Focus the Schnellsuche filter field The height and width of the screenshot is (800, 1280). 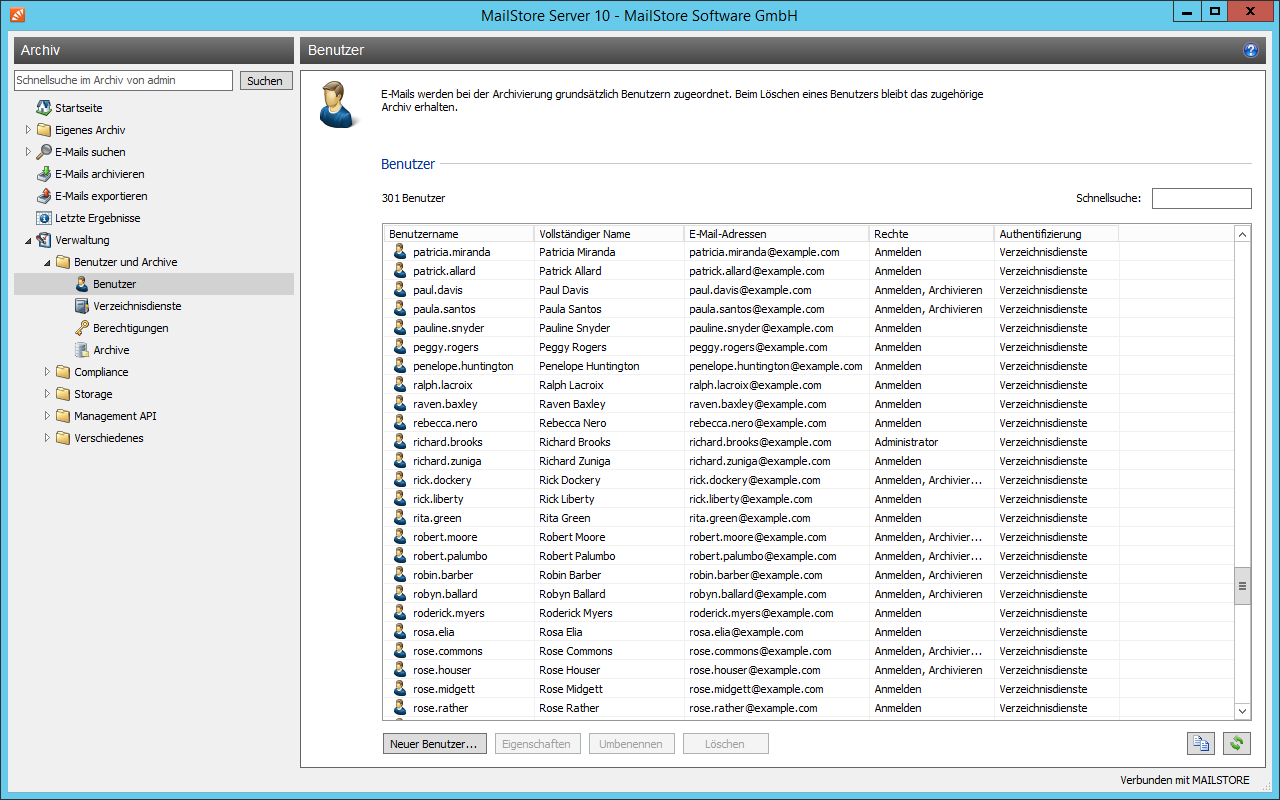[x=1201, y=198]
